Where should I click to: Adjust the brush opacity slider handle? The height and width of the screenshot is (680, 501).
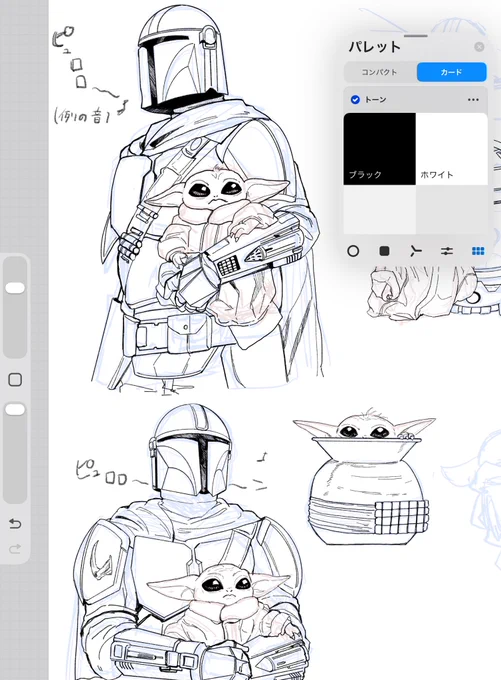pos(15,409)
